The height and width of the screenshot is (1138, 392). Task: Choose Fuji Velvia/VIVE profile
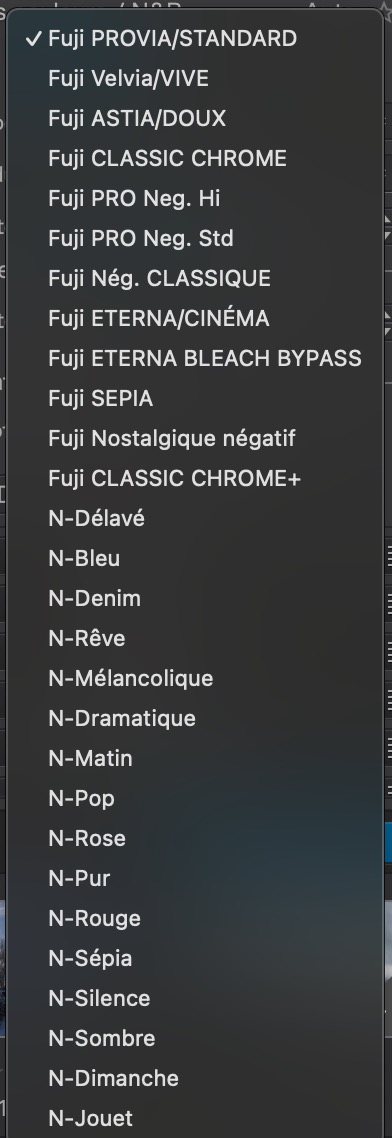pyautogui.click(x=195, y=78)
